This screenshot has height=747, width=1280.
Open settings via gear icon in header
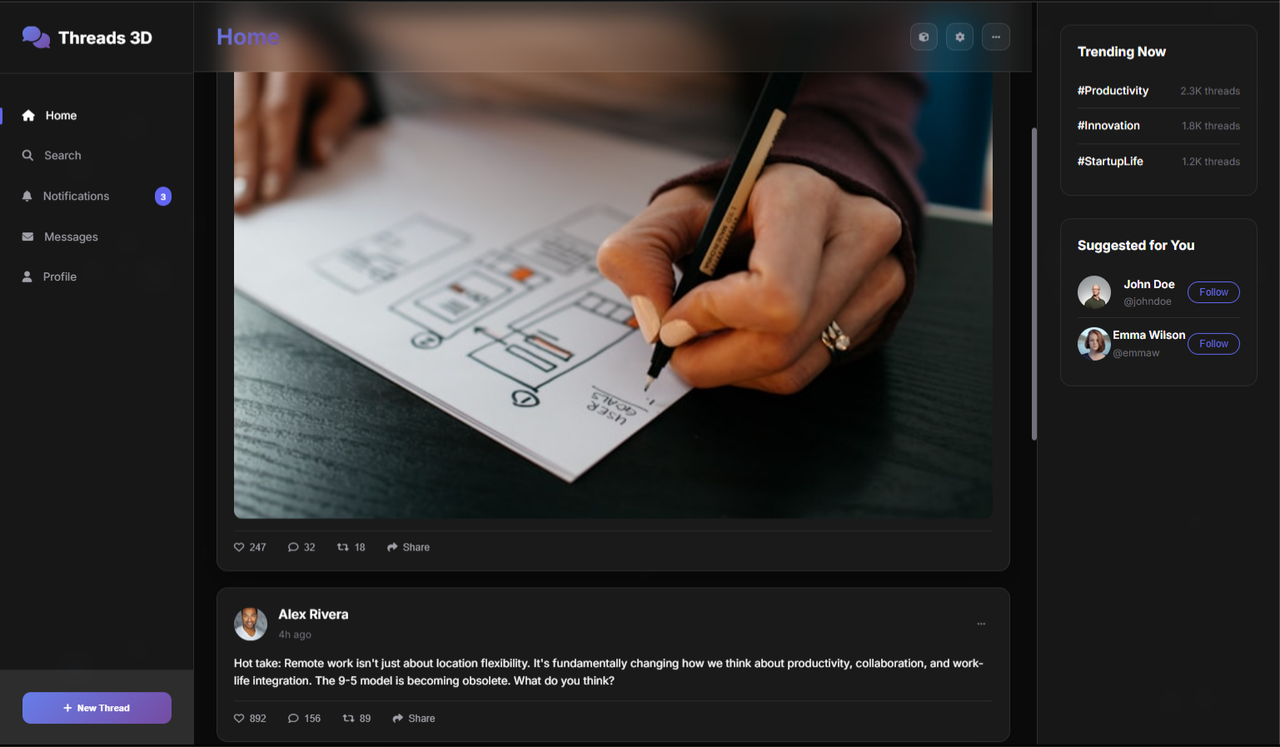click(x=960, y=37)
